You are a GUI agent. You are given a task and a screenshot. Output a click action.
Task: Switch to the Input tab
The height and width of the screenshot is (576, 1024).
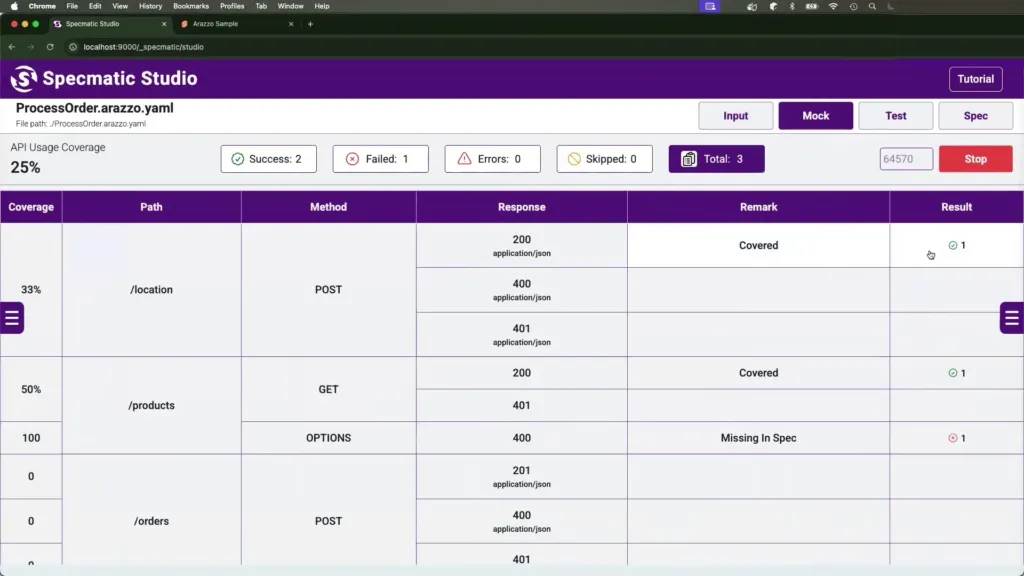pos(735,116)
